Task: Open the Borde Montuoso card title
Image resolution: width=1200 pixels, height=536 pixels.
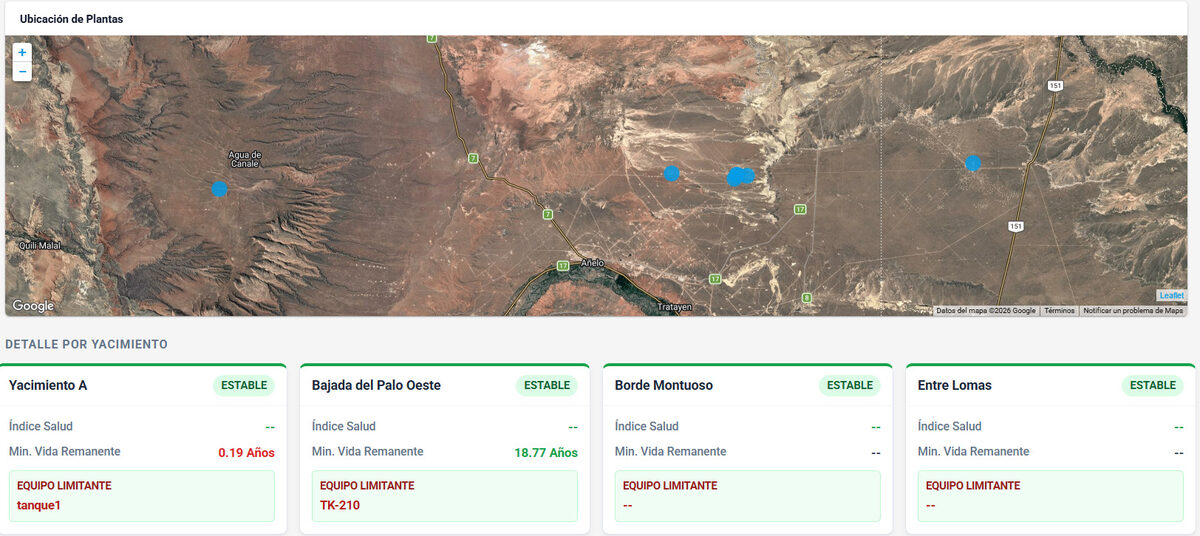Action: [x=664, y=385]
